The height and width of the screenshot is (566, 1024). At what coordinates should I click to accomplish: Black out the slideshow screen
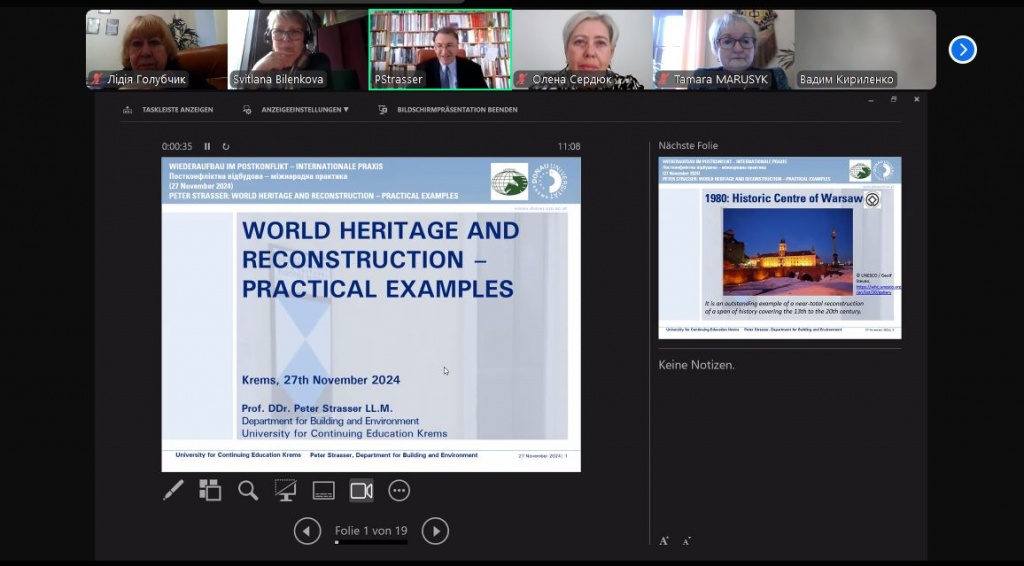click(x=285, y=490)
